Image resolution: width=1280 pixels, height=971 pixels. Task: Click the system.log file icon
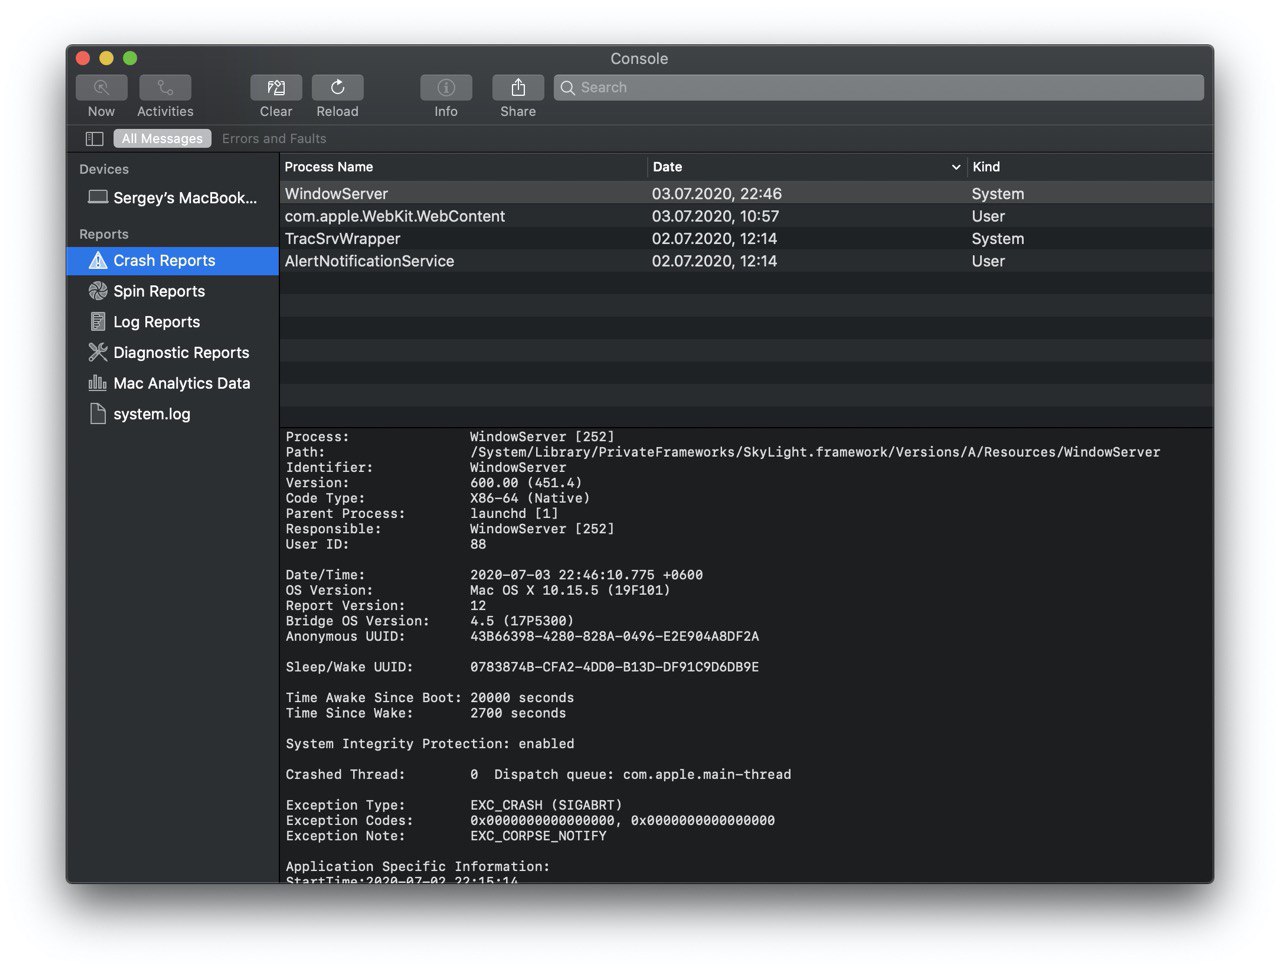[x=98, y=414]
